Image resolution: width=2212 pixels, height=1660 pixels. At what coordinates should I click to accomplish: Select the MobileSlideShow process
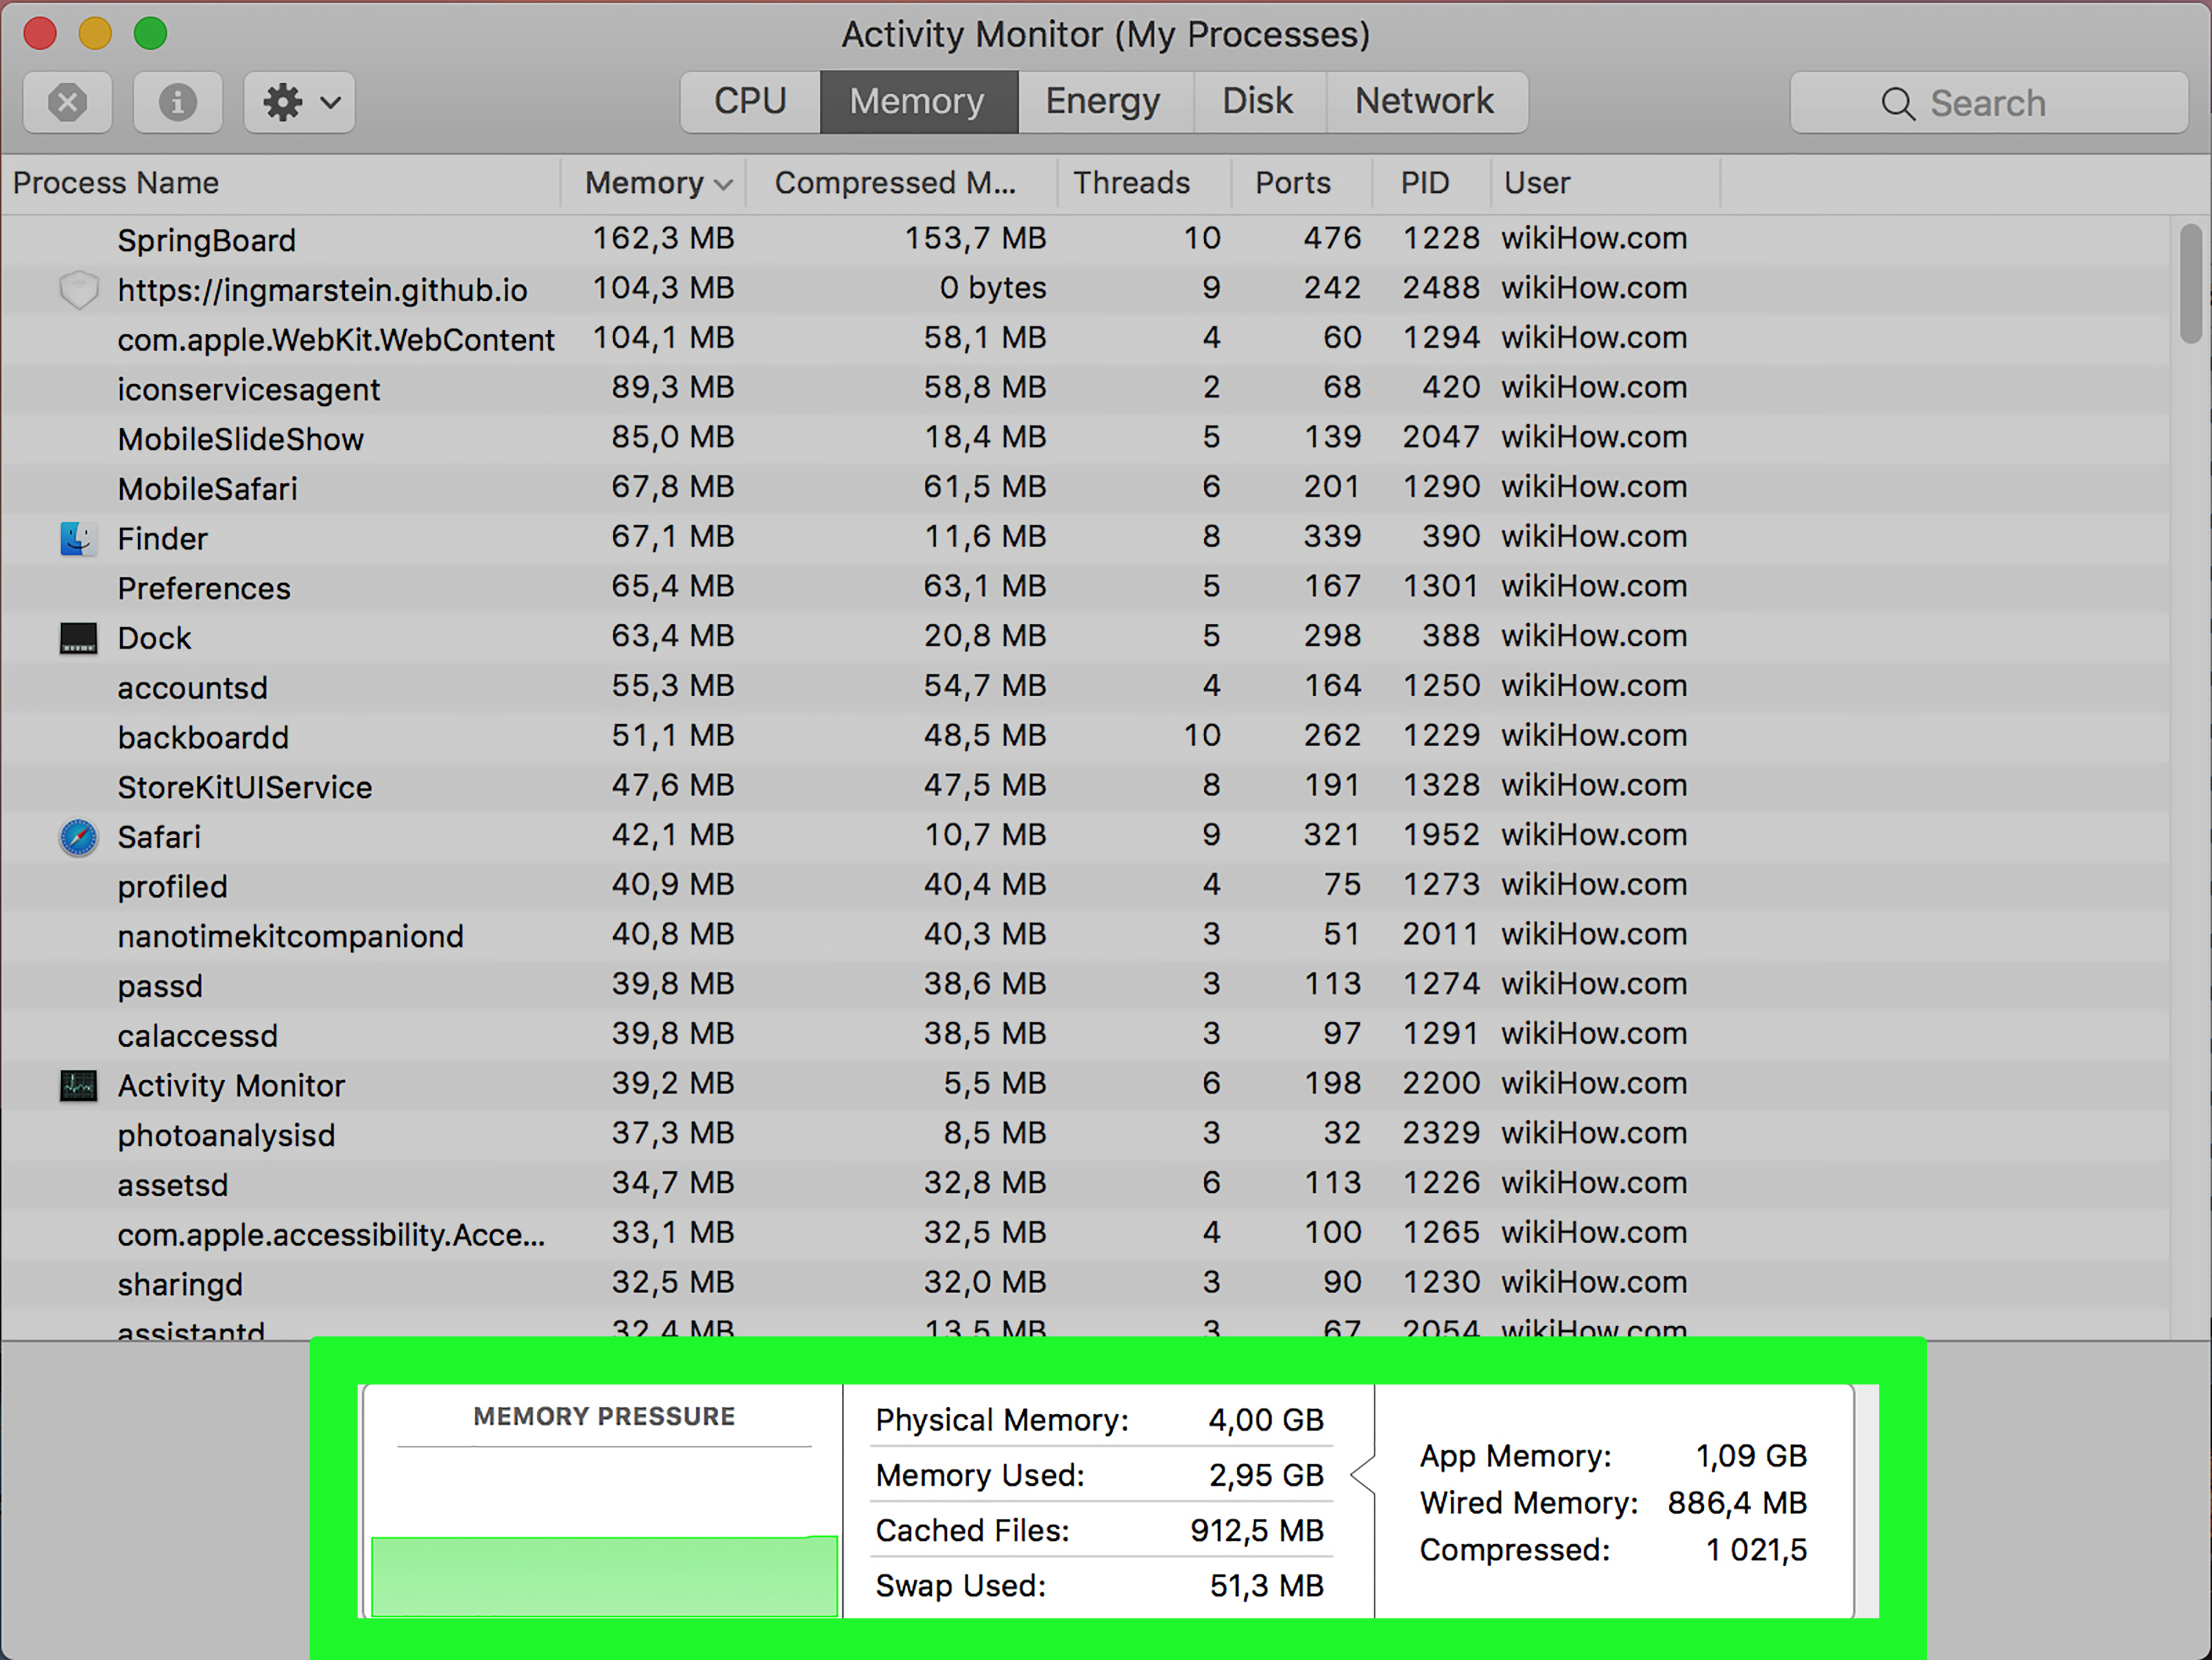coord(1085,439)
